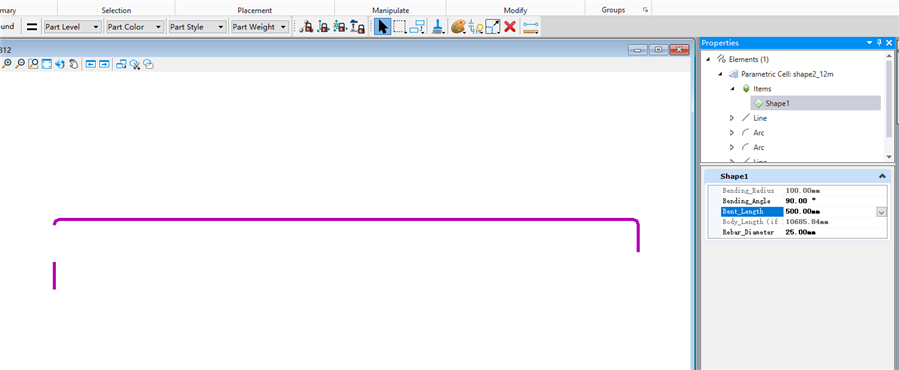Open the Bent_Length value dropdown arrow
Screen dimensions: 899x370
click(x=881, y=212)
